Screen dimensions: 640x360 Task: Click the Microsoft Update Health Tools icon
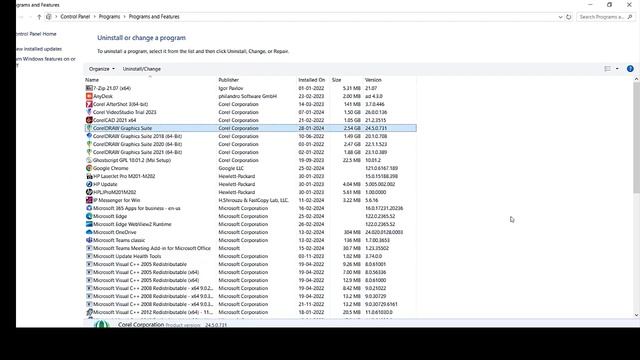(x=89, y=256)
